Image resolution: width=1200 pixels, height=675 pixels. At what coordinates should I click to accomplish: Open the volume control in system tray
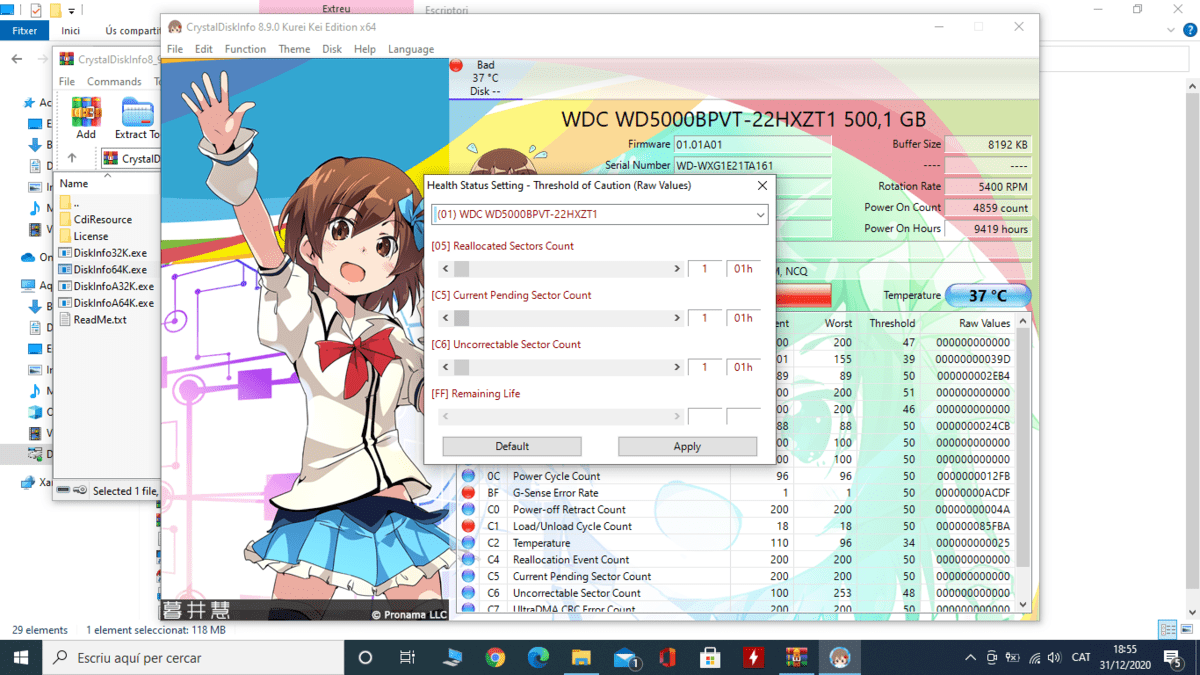point(1055,658)
